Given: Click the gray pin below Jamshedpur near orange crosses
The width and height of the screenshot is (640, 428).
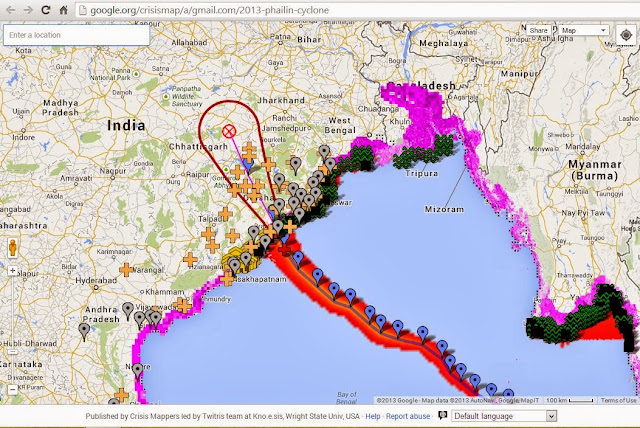Looking at the screenshot, I should (296, 166).
